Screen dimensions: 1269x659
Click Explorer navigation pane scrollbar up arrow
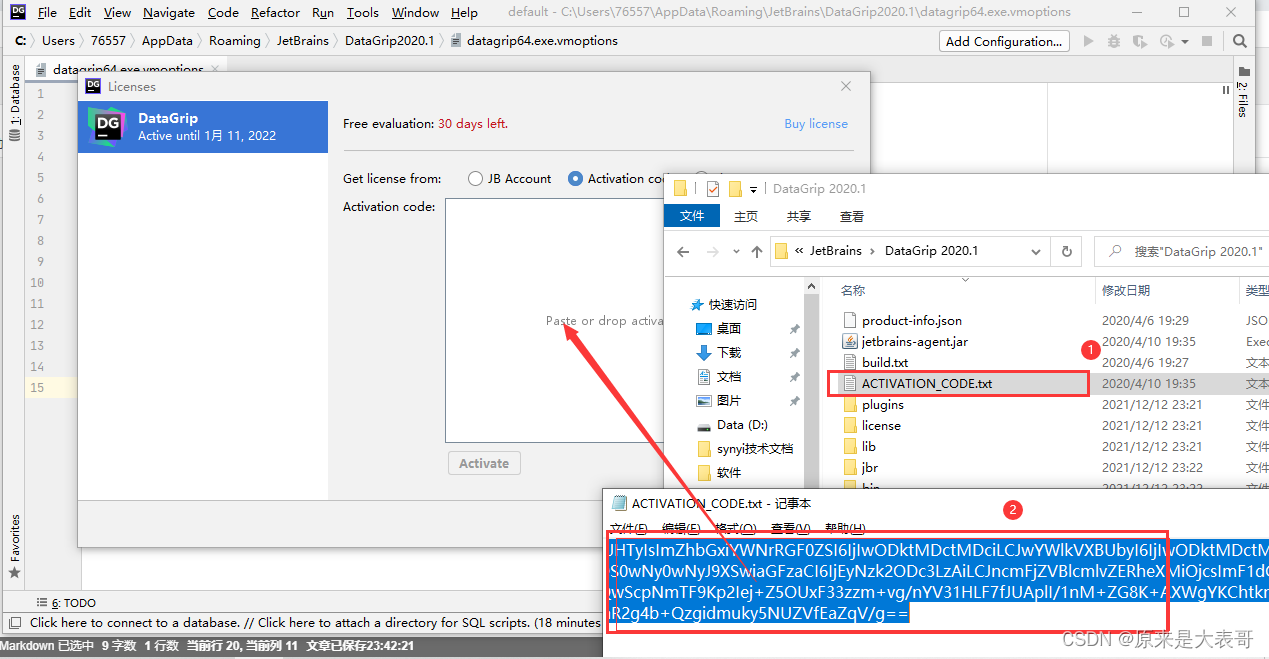tap(811, 286)
